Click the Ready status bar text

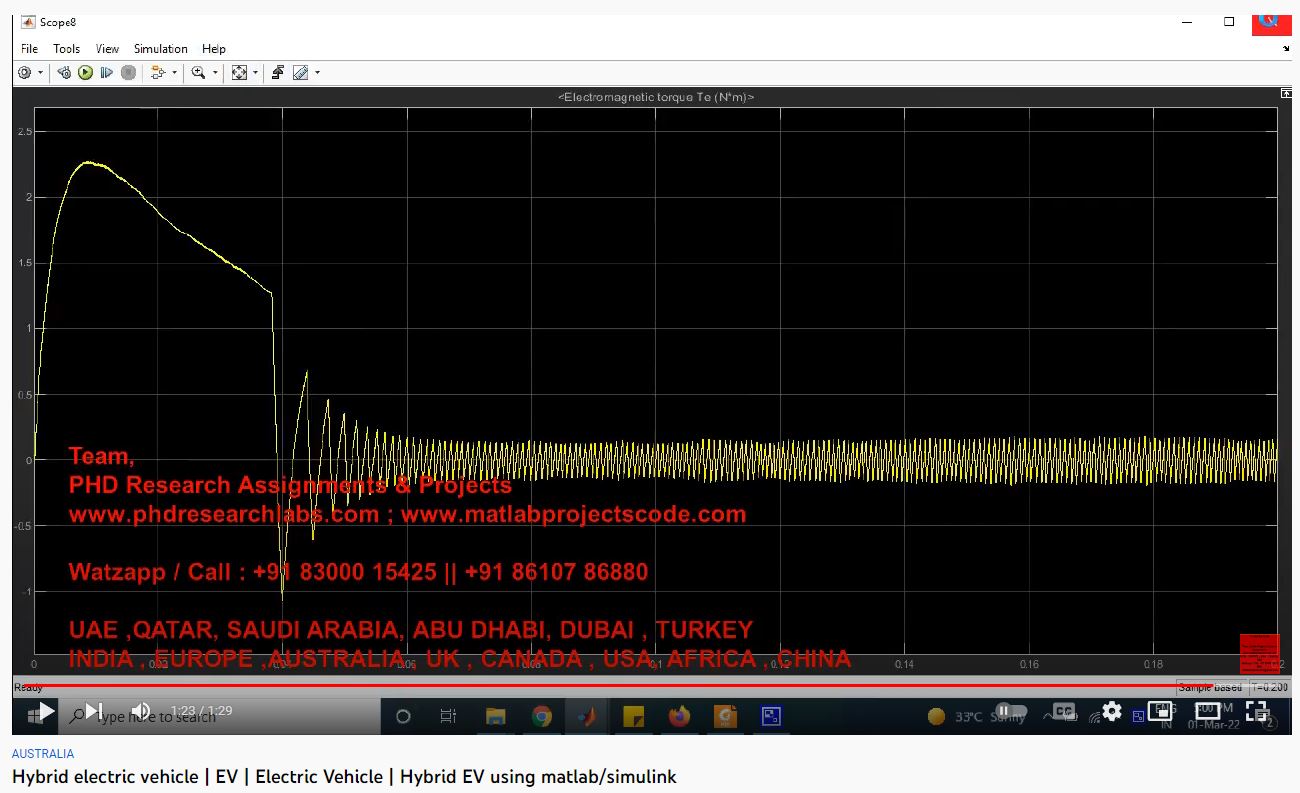tap(28, 688)
